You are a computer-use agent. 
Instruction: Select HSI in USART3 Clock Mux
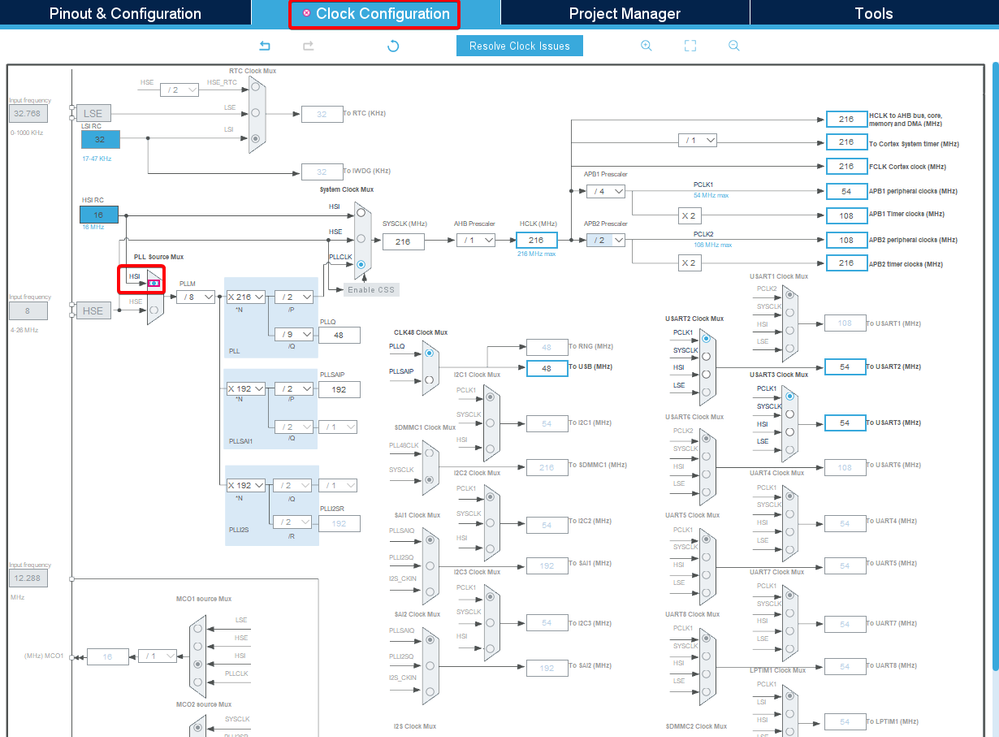pyautogui.click(x=790, y=432)
